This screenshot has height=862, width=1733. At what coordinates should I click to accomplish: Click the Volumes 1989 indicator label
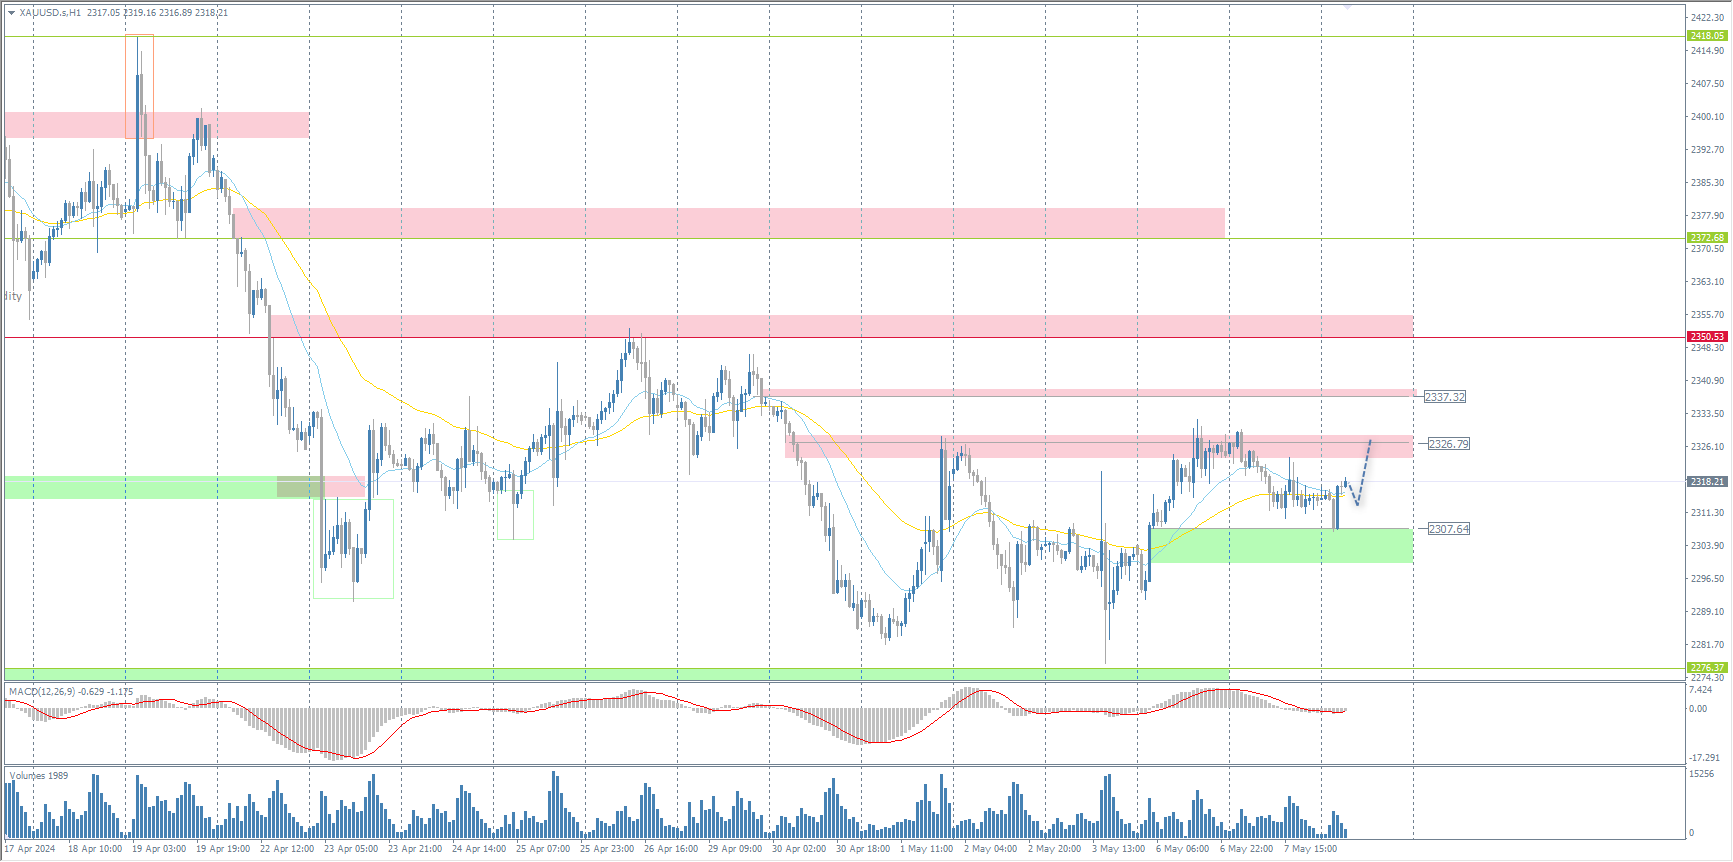39,776
